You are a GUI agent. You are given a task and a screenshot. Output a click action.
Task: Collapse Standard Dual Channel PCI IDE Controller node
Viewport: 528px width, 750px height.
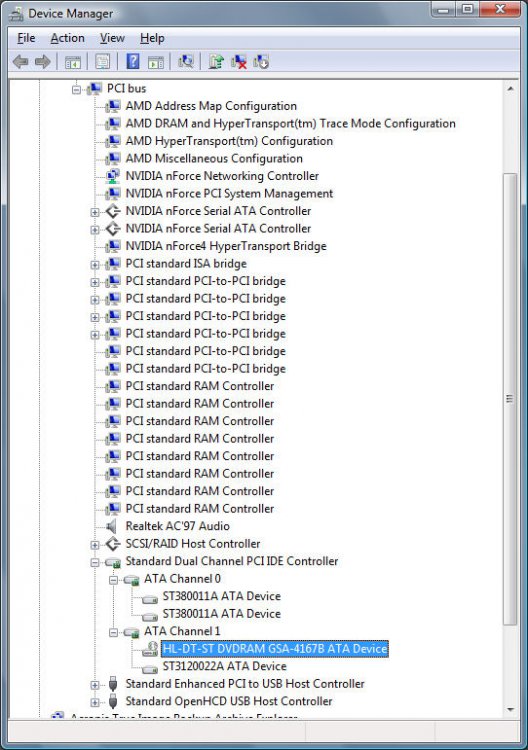(x=95, y=562)
